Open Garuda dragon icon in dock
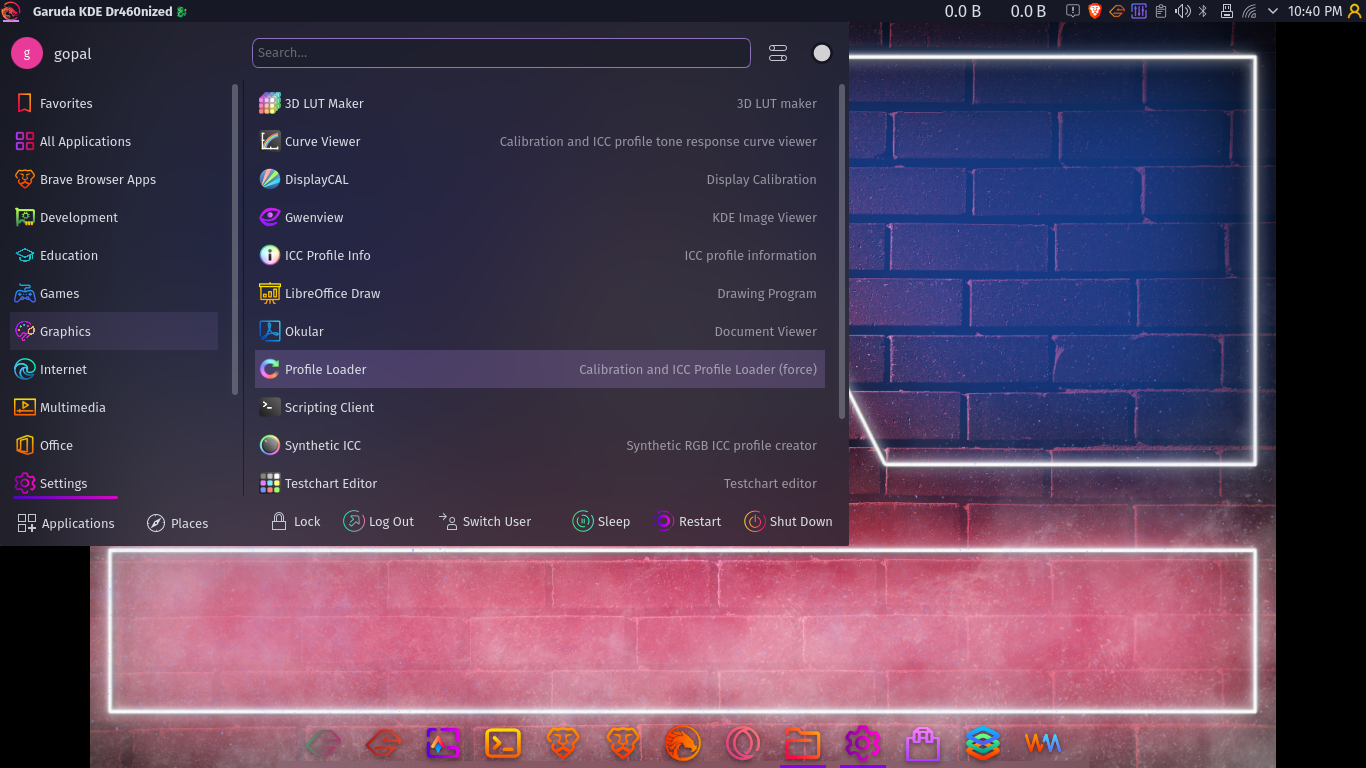The width and height of the screenshot is (1366, 768). point(683,743)
